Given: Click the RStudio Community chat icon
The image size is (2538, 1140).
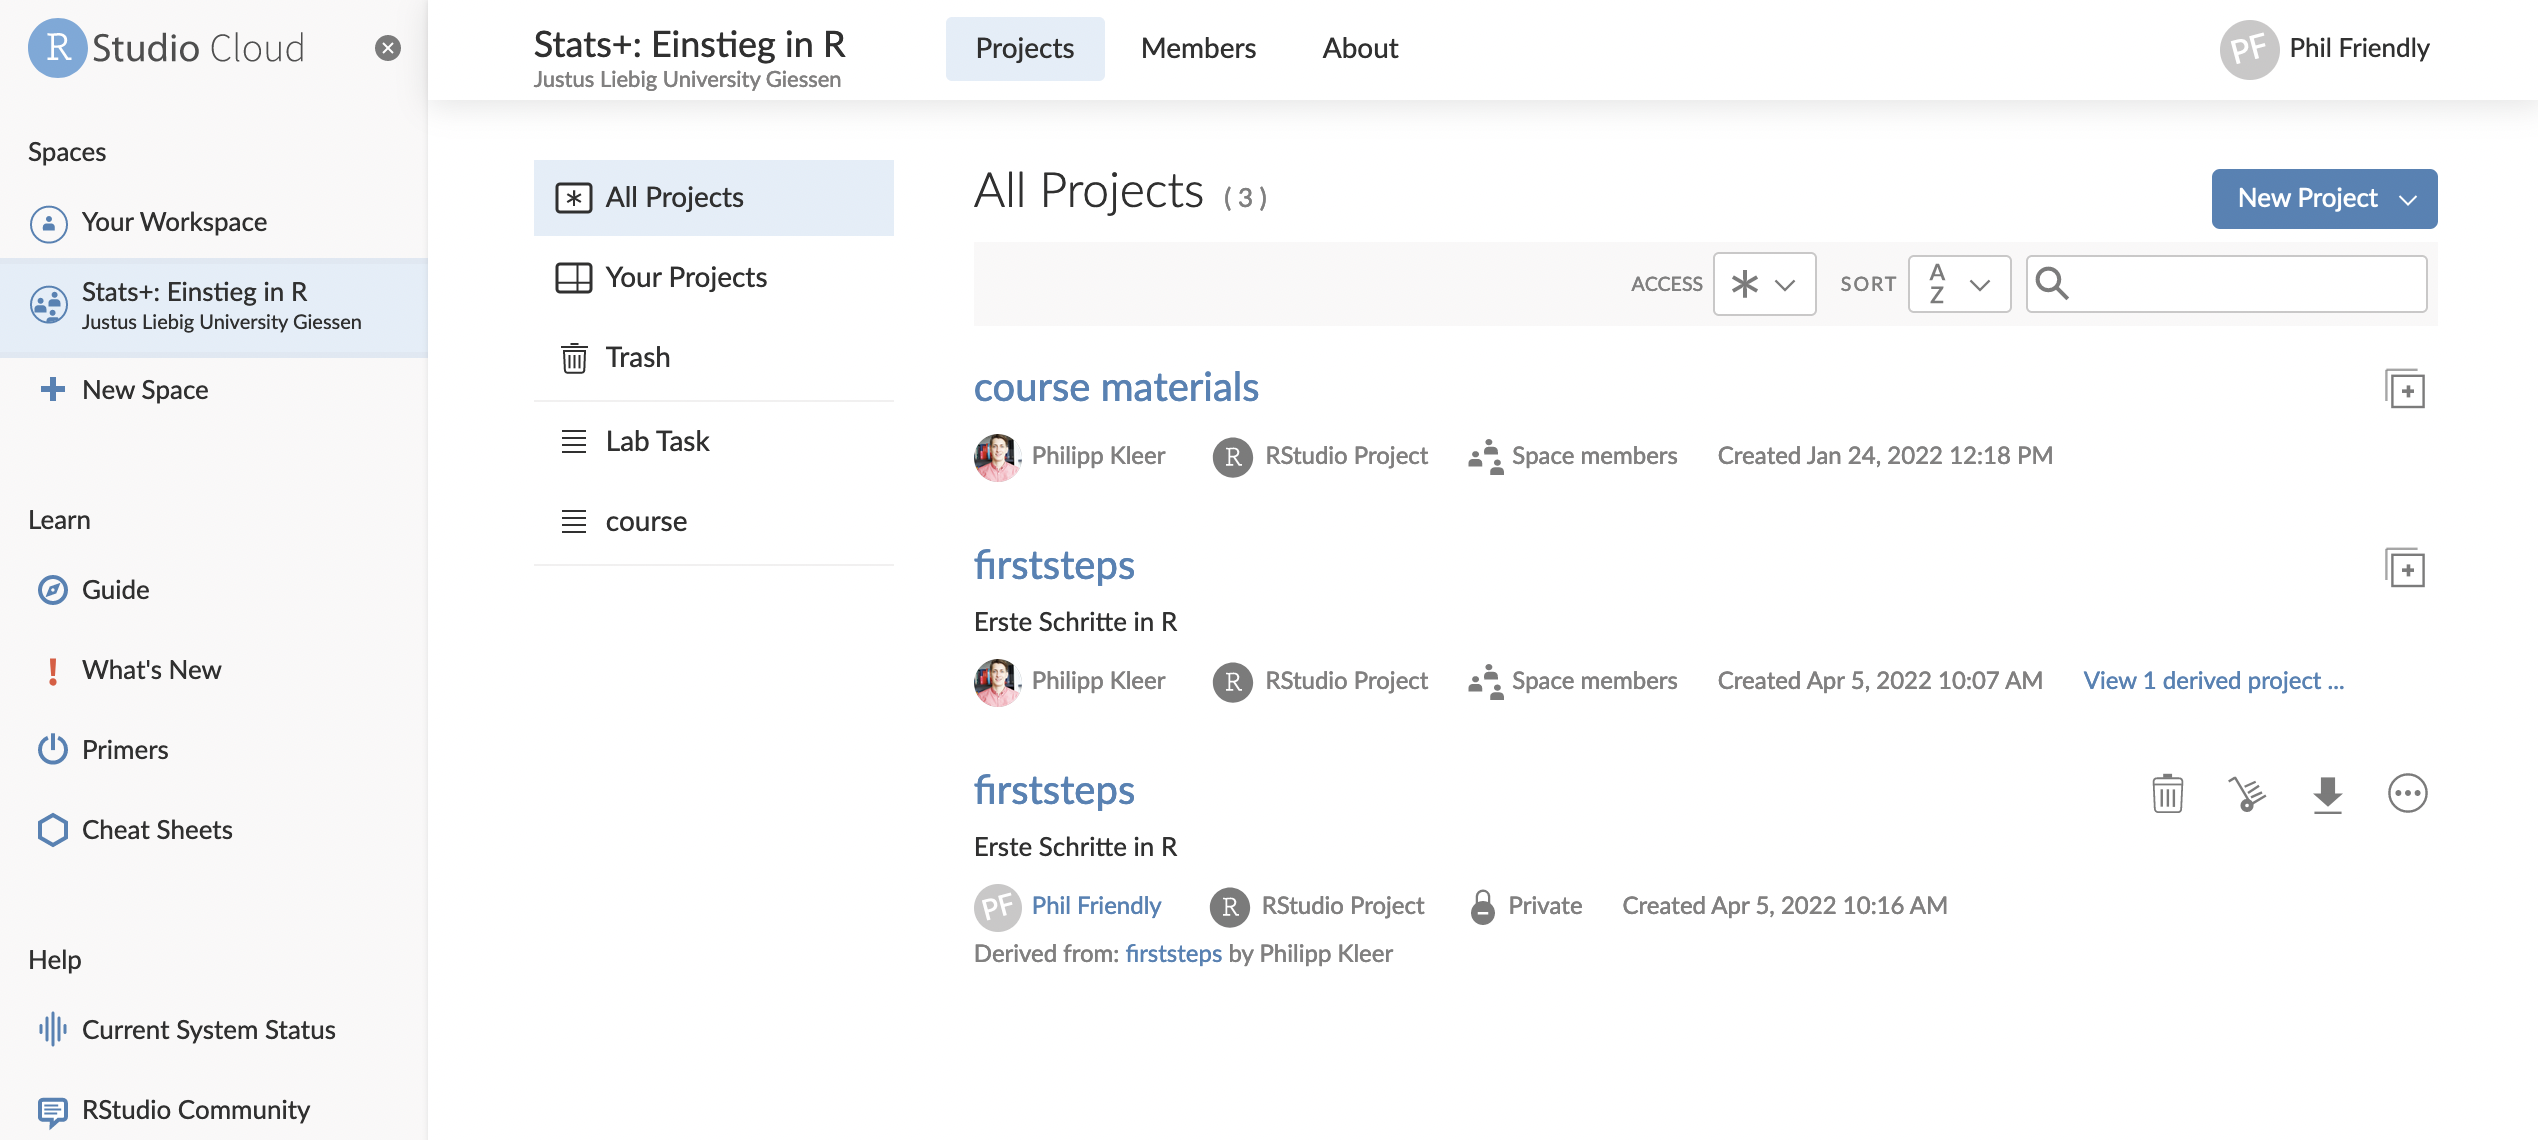Looking at the screenshot, I should (x=53, y=1111).
